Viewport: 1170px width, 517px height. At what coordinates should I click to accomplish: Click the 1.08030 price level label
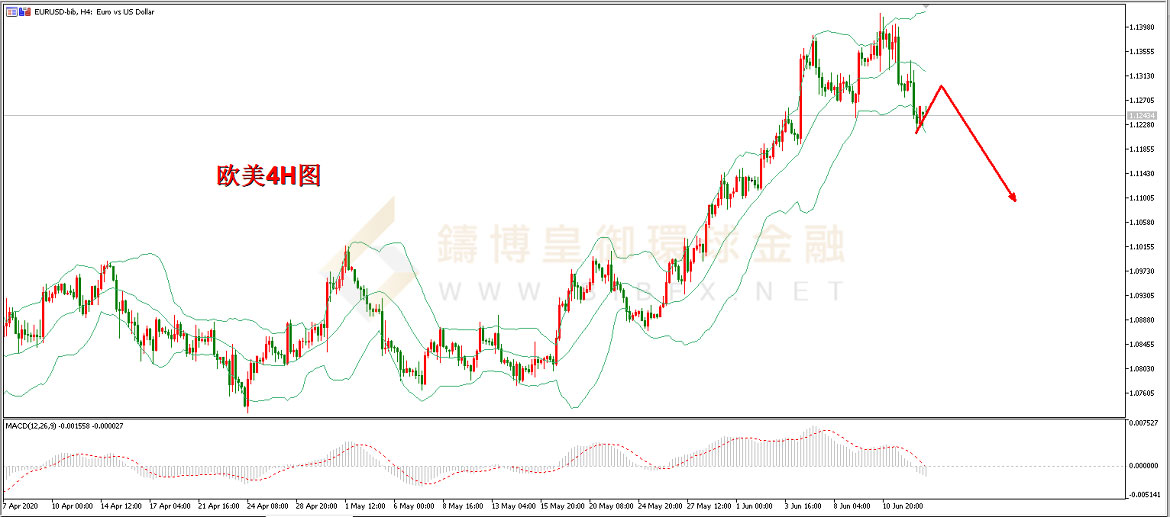[x=1142, y=369]
